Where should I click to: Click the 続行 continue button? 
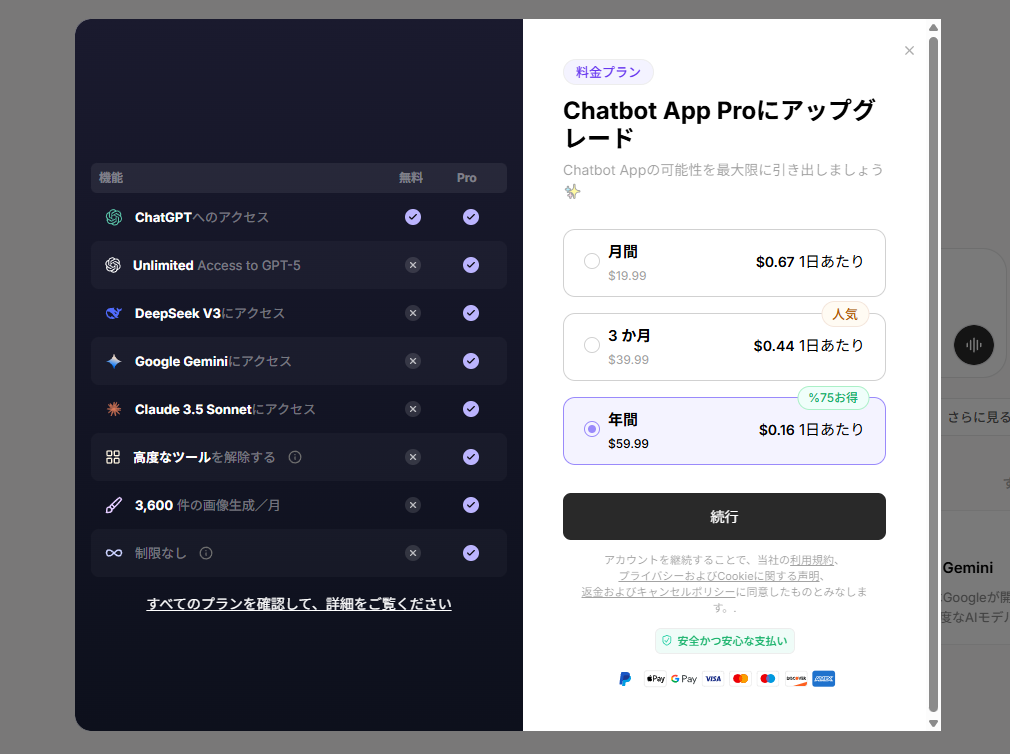tap(724, 516)
